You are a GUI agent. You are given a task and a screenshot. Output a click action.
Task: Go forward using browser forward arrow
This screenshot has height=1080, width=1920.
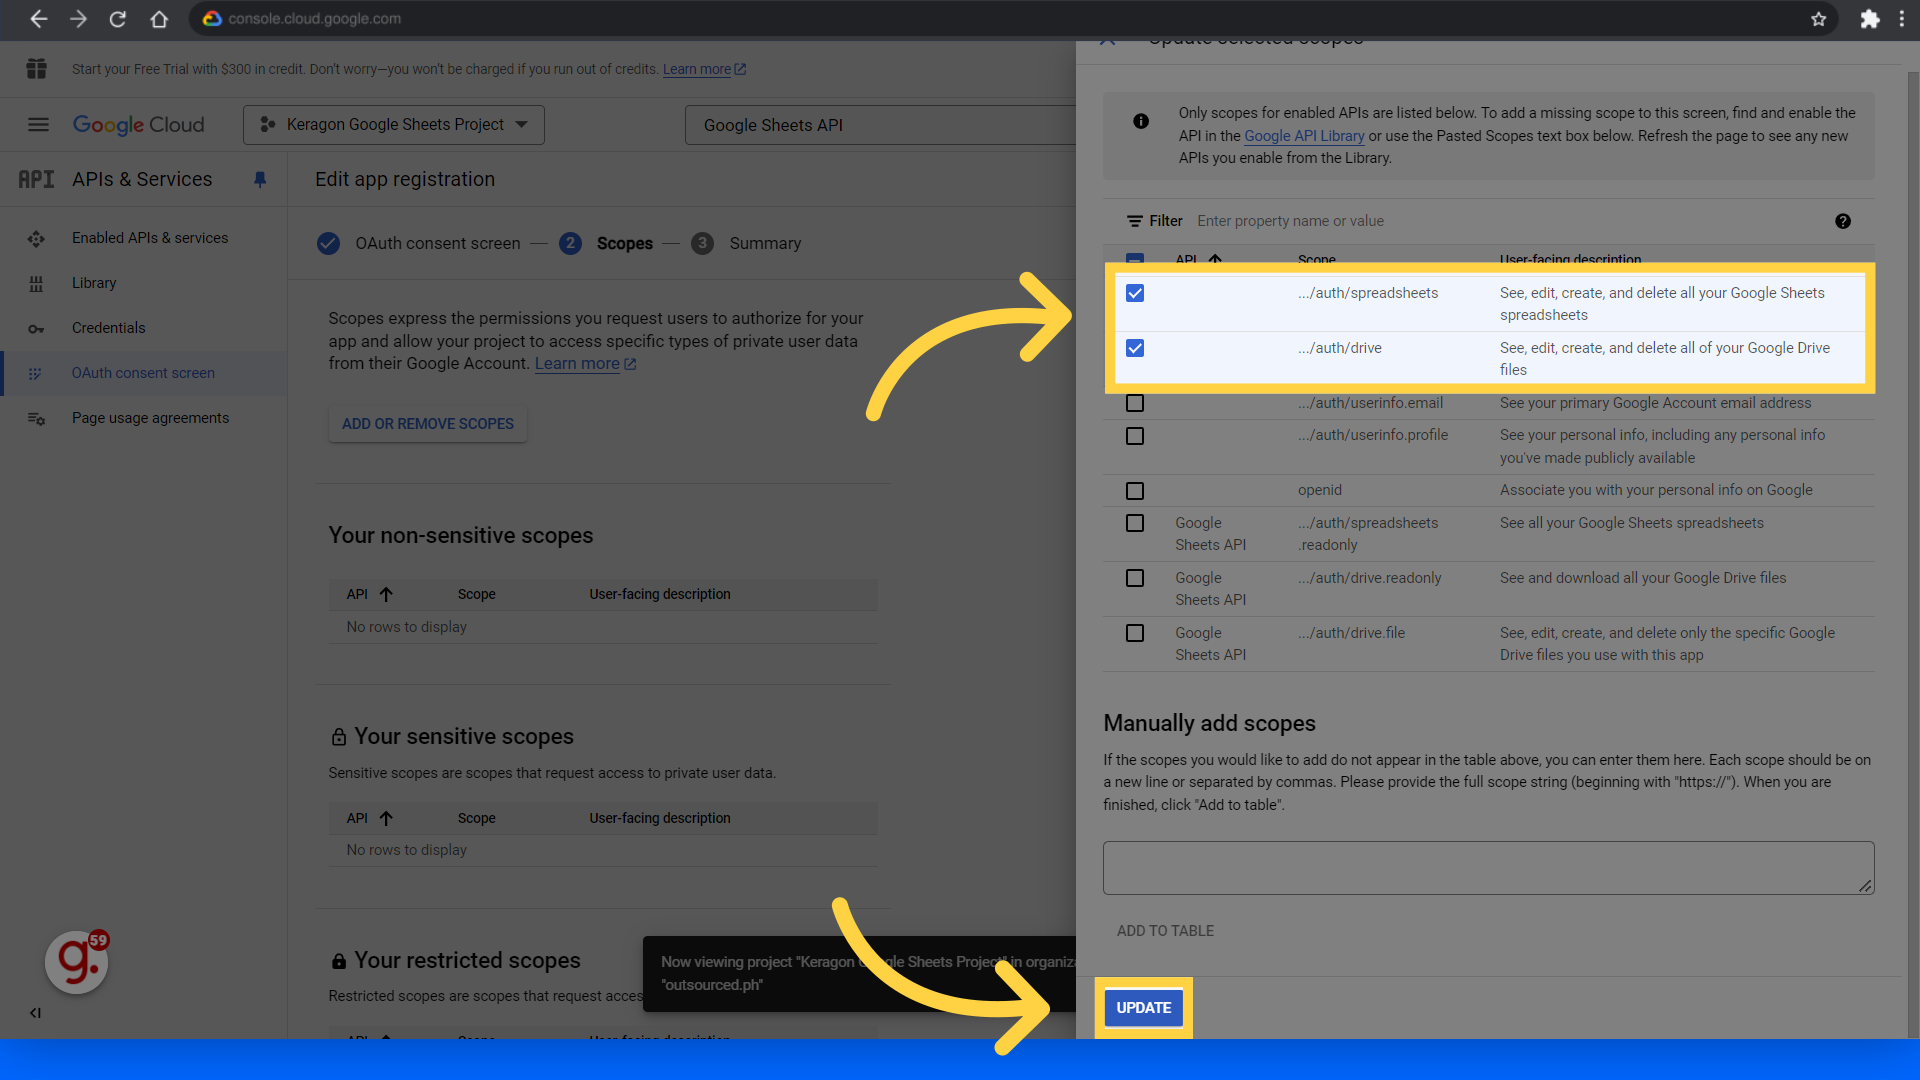tap(78, 19)
